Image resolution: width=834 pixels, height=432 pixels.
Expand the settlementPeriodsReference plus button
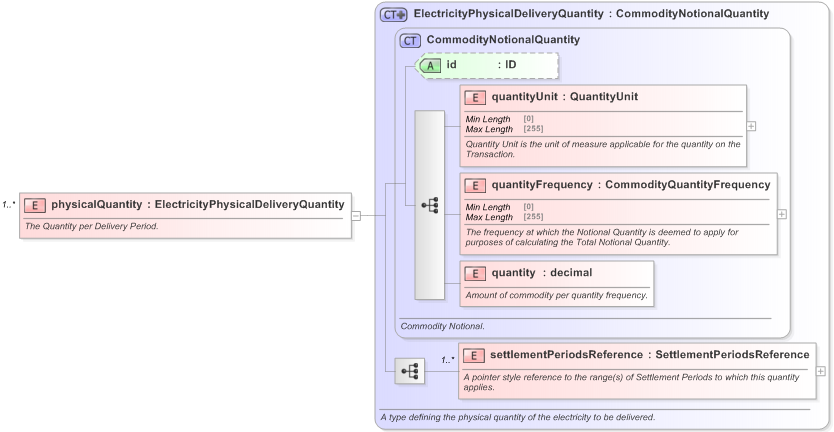pyautogui.click(x=821, y=371)
